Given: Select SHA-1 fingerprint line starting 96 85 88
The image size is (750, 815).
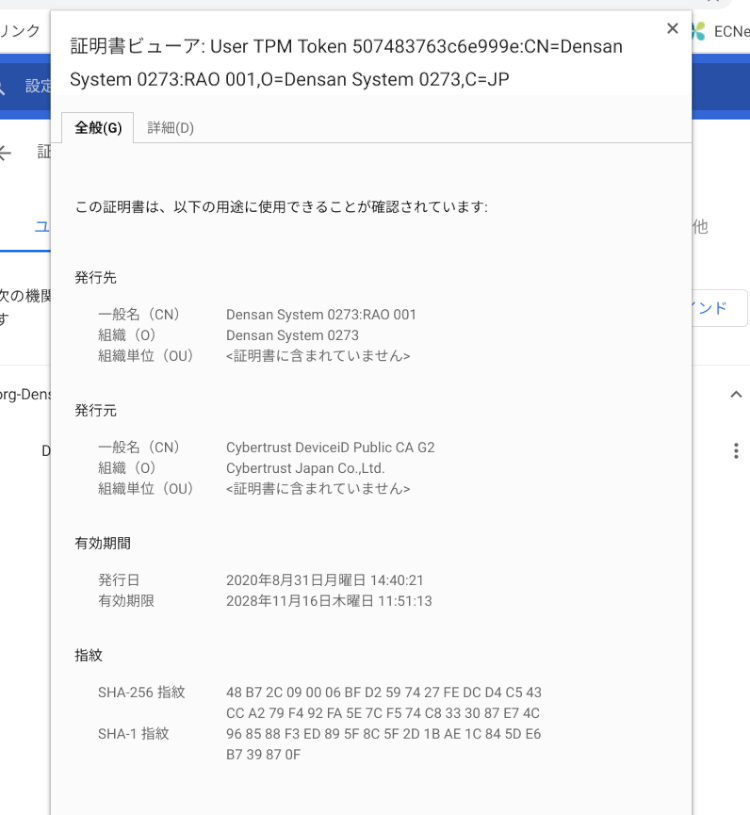Looking at the screenshot, I should (384, 734).
